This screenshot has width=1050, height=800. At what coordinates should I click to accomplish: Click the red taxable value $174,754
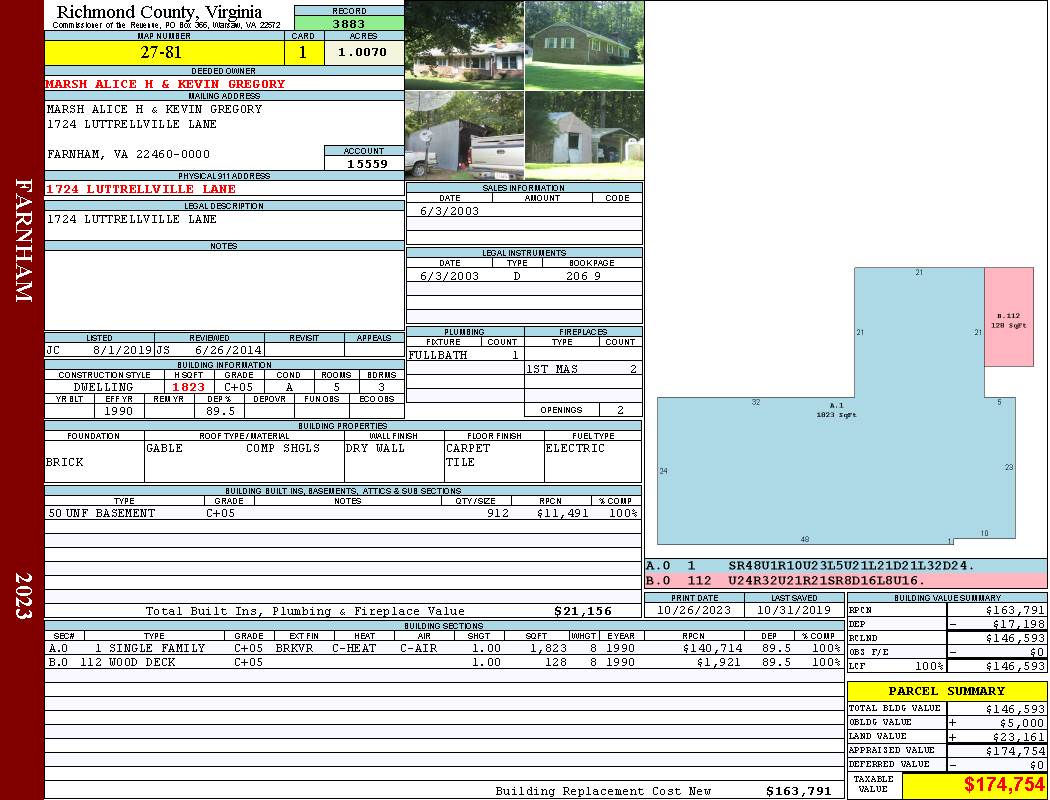point(973,786)
